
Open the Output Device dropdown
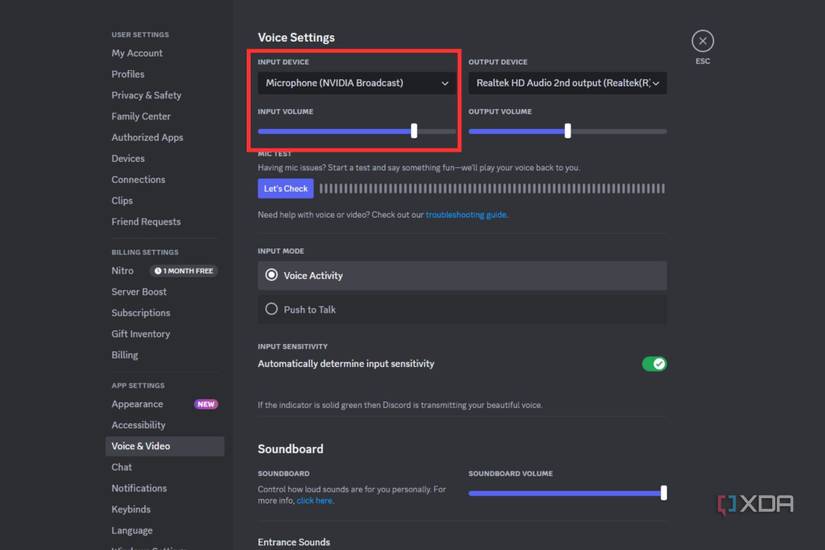point(567,83)
